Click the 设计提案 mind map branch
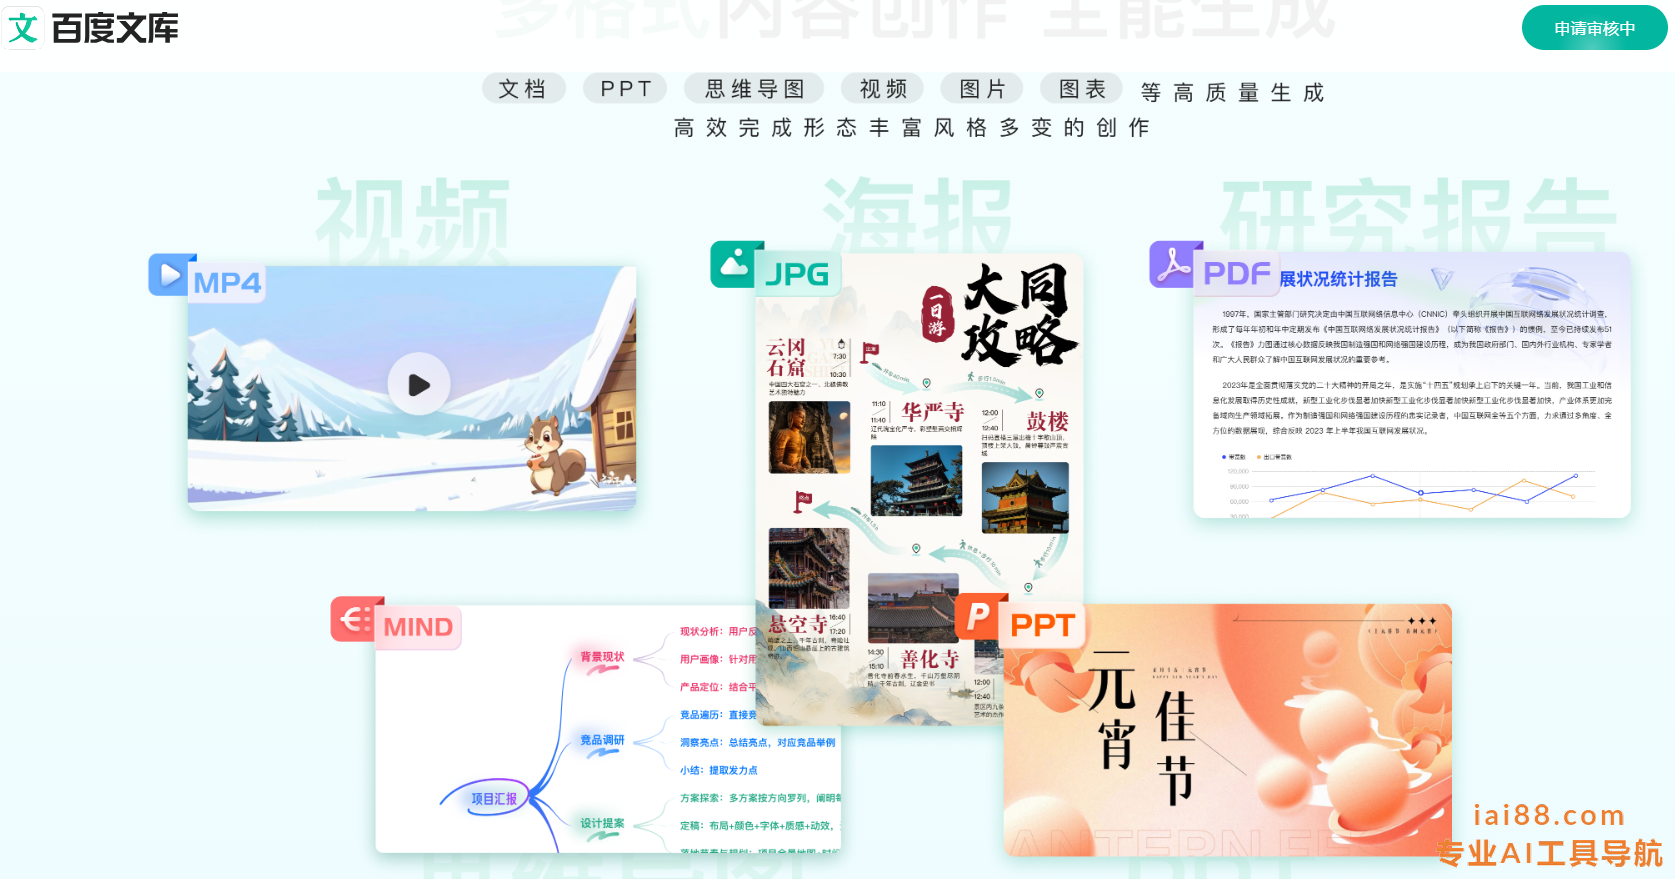Screen dimensions: 1675x879 point(602,823)
